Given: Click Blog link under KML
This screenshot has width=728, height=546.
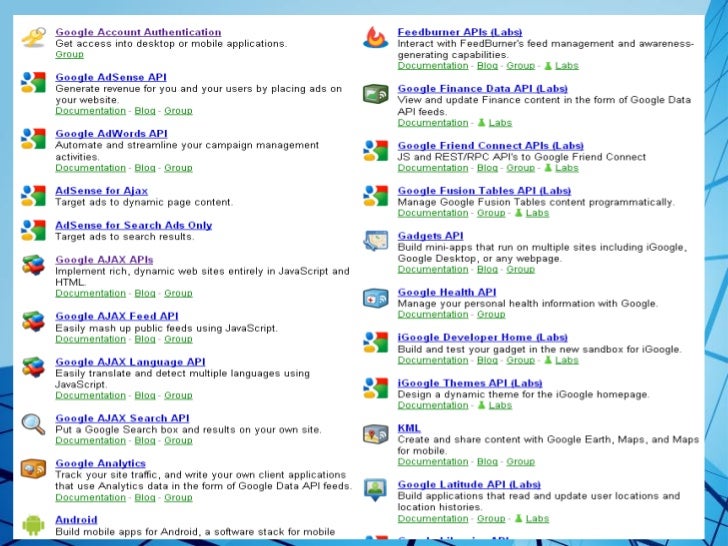Looking at the screenshot, I should point(487,462).
